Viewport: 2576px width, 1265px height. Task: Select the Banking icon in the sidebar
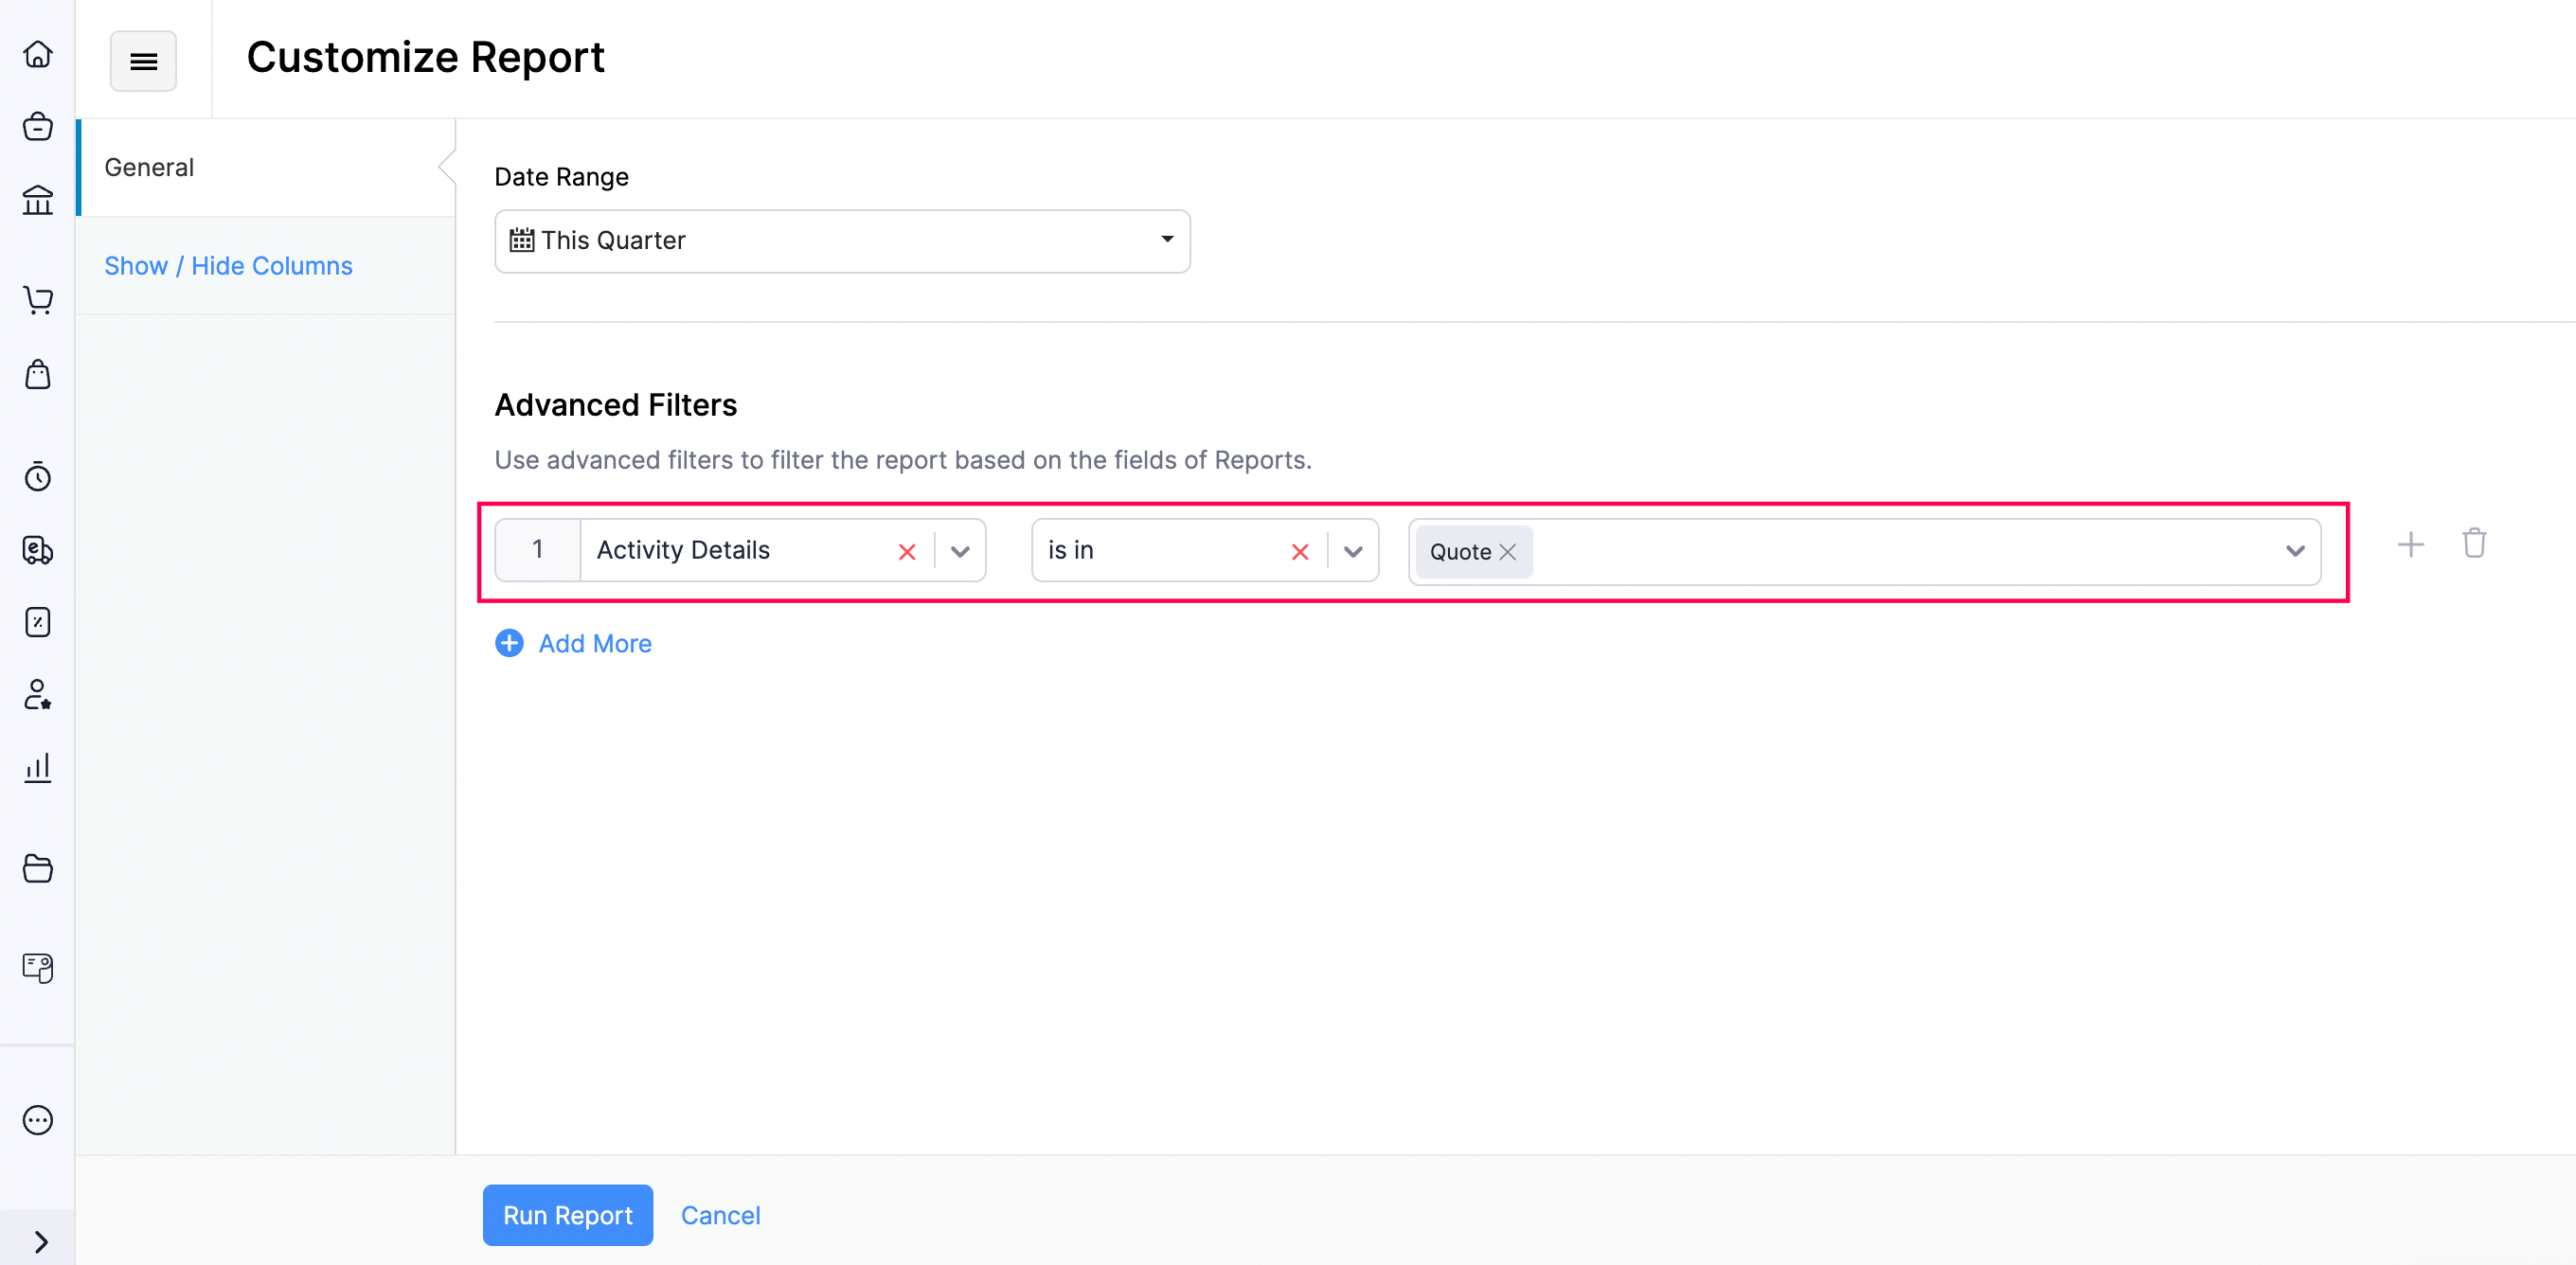click(38, 200)
